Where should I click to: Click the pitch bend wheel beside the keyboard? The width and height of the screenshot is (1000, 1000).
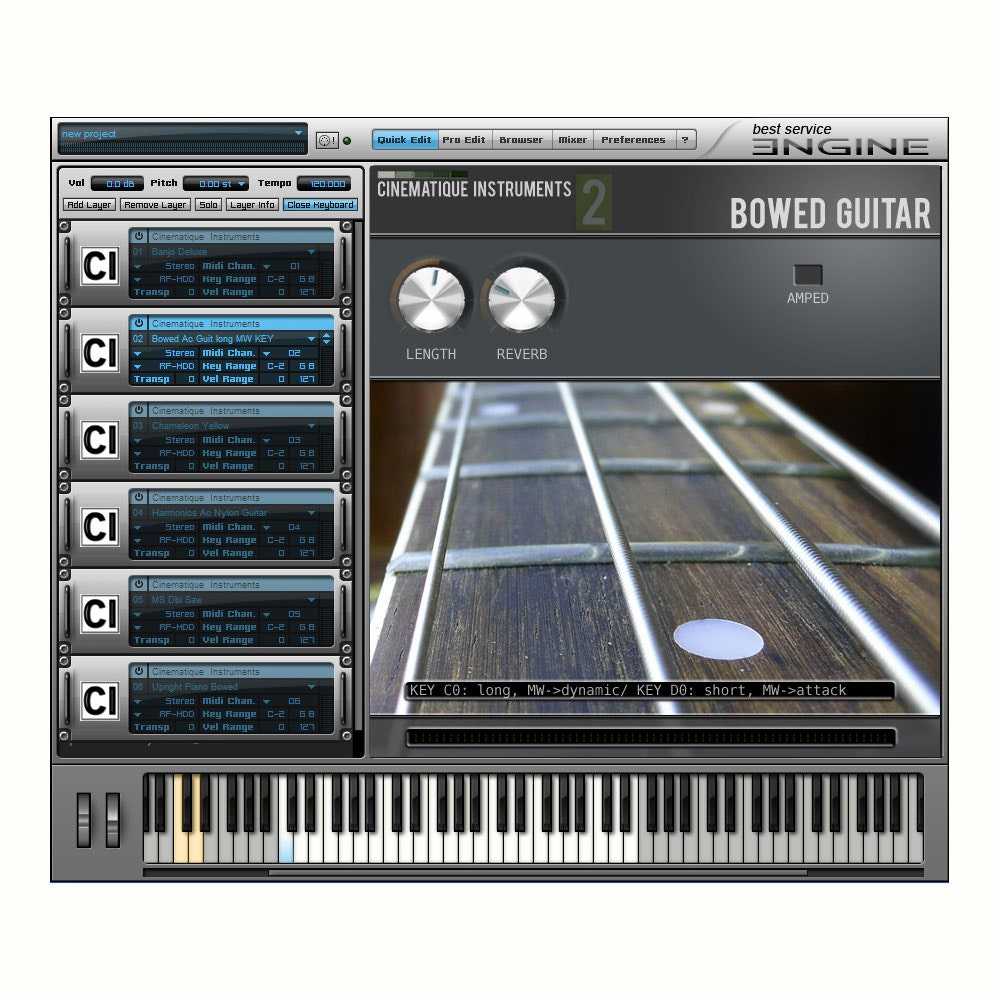(84, 820)
